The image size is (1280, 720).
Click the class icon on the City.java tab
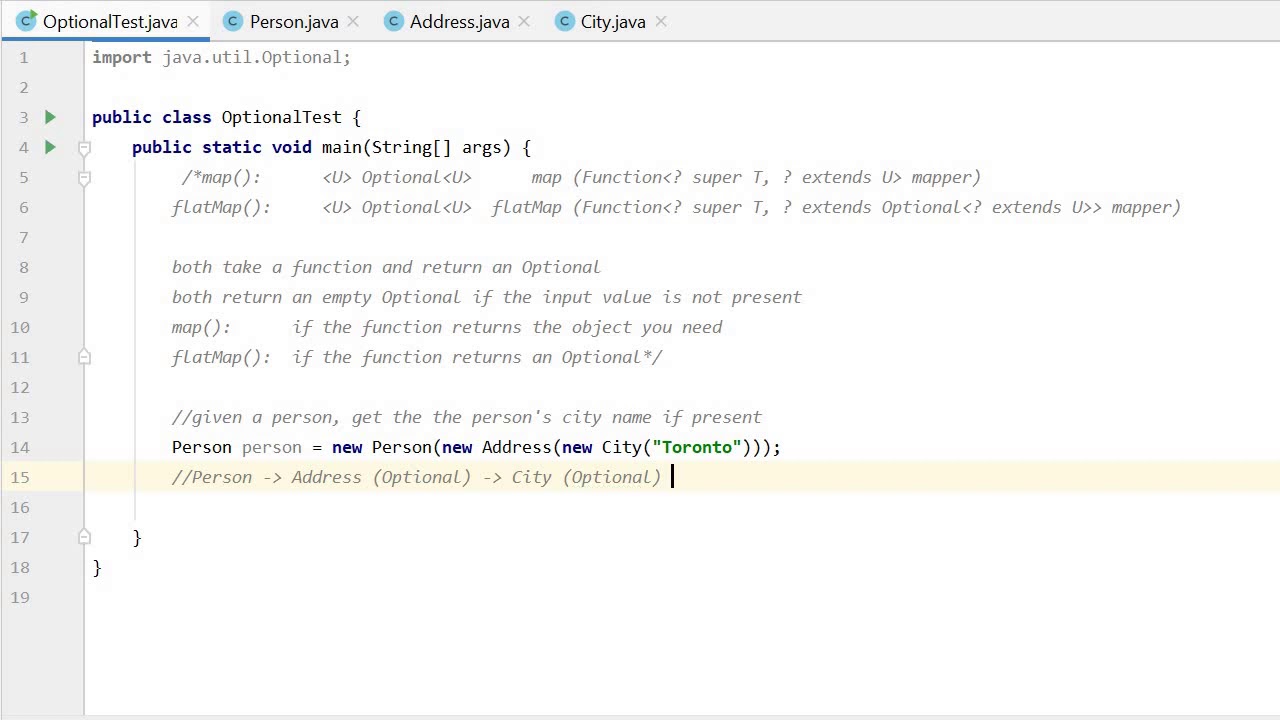[564, 21]
